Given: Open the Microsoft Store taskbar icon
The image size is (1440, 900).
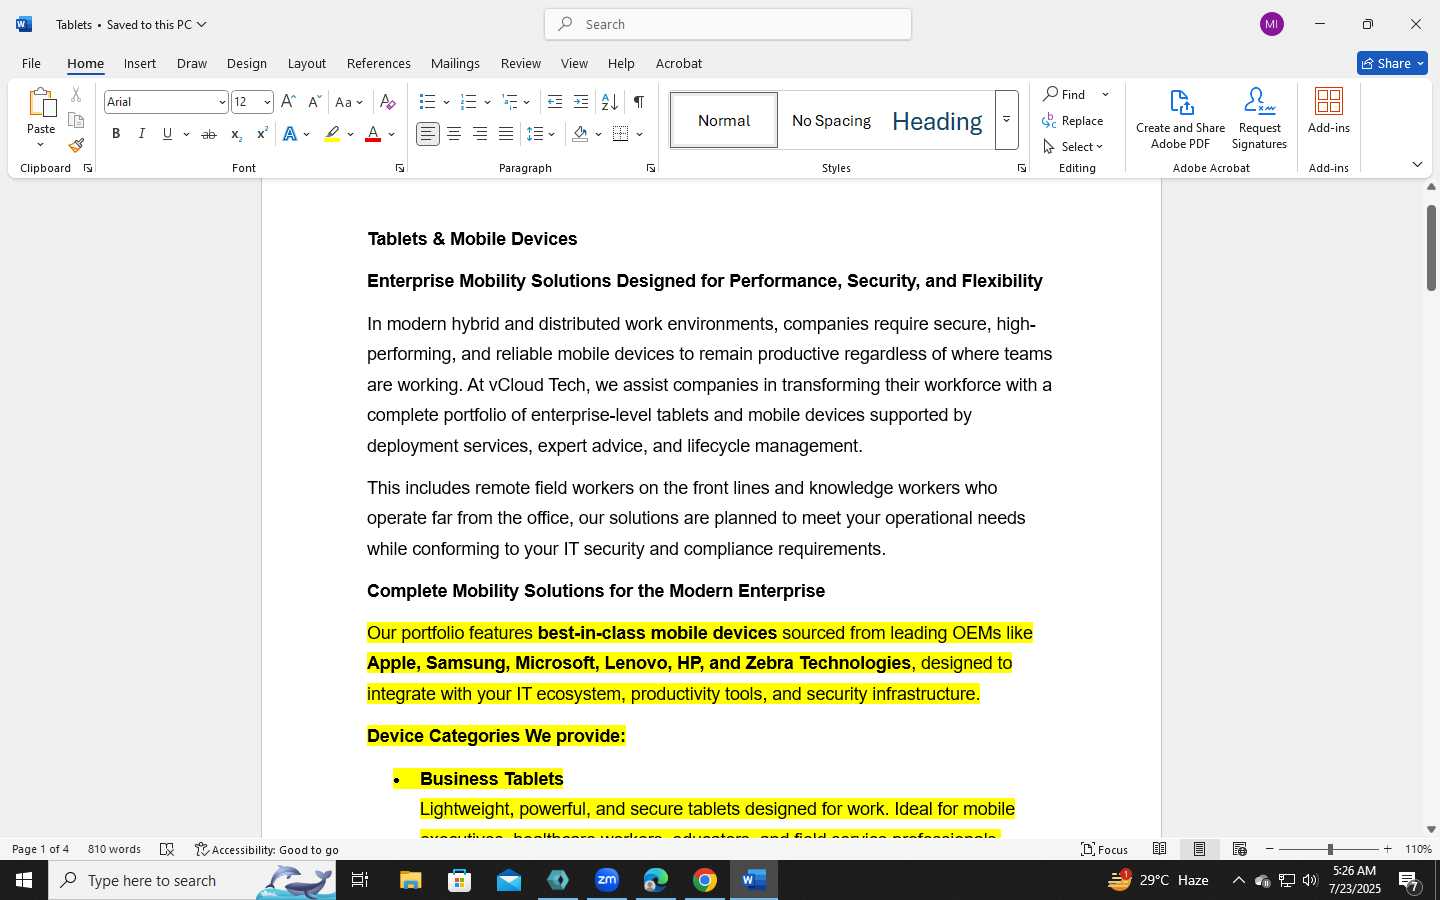Looking at the screenshot, I should (x=460, y=880).
